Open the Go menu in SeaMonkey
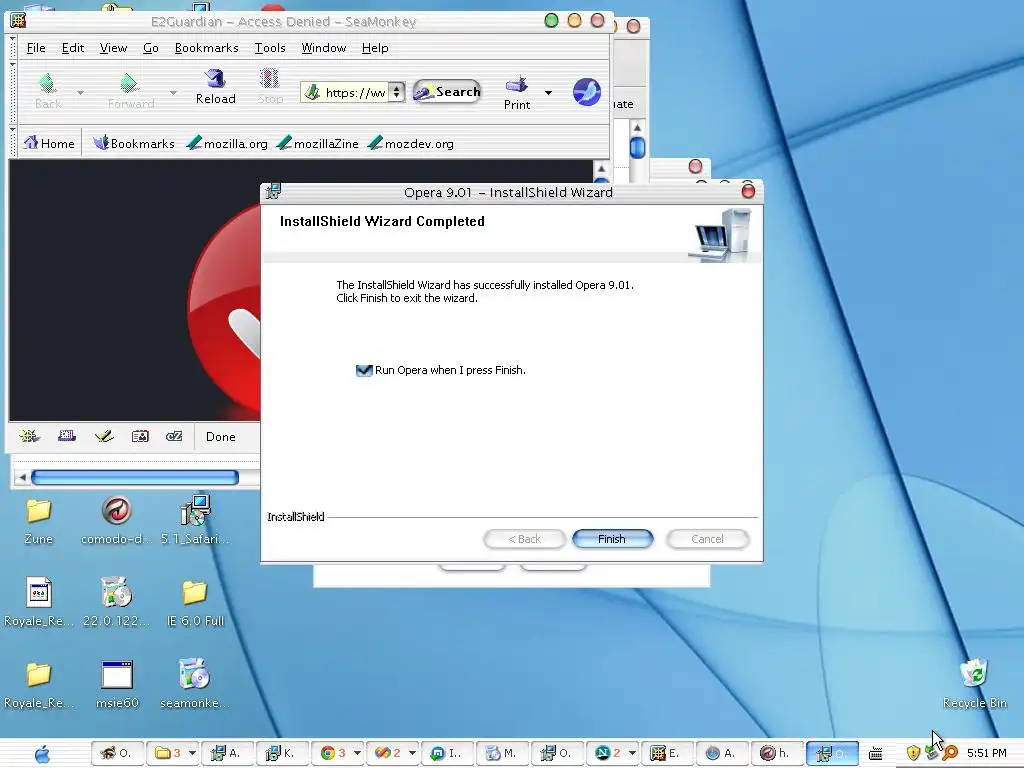 point(151,48)
